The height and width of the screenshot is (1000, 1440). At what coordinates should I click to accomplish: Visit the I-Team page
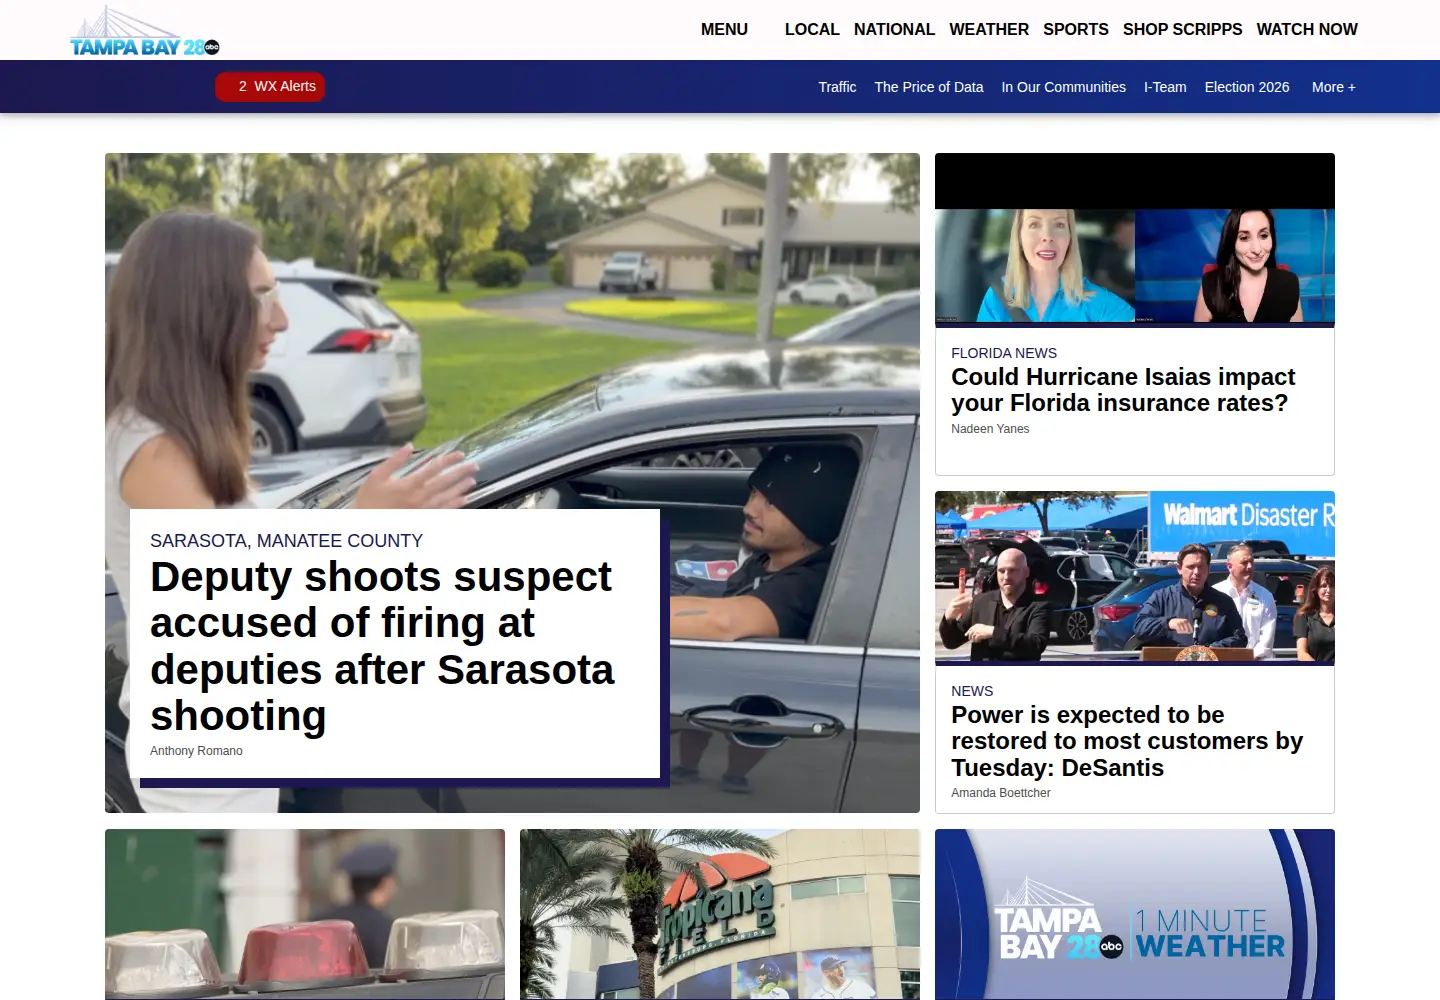click(1165, 87)
